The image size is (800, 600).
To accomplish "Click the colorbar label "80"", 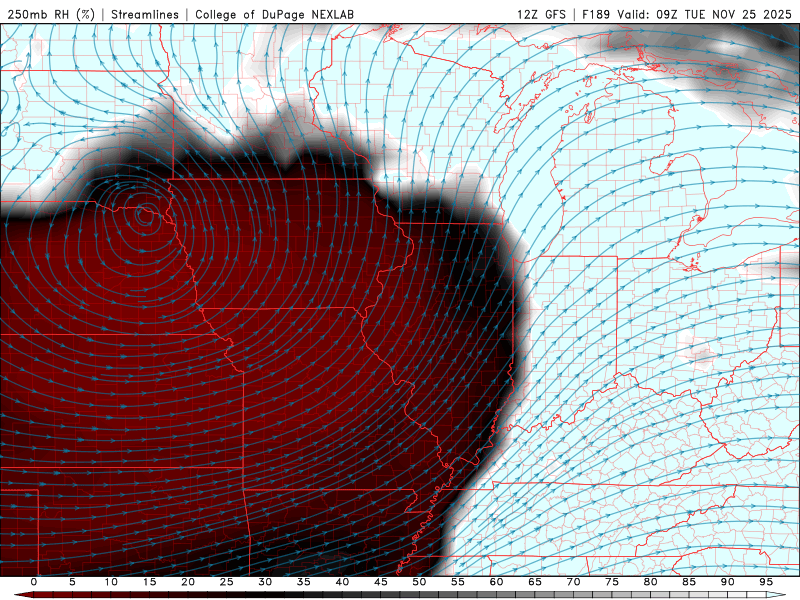I will click(x=650, y=582).
